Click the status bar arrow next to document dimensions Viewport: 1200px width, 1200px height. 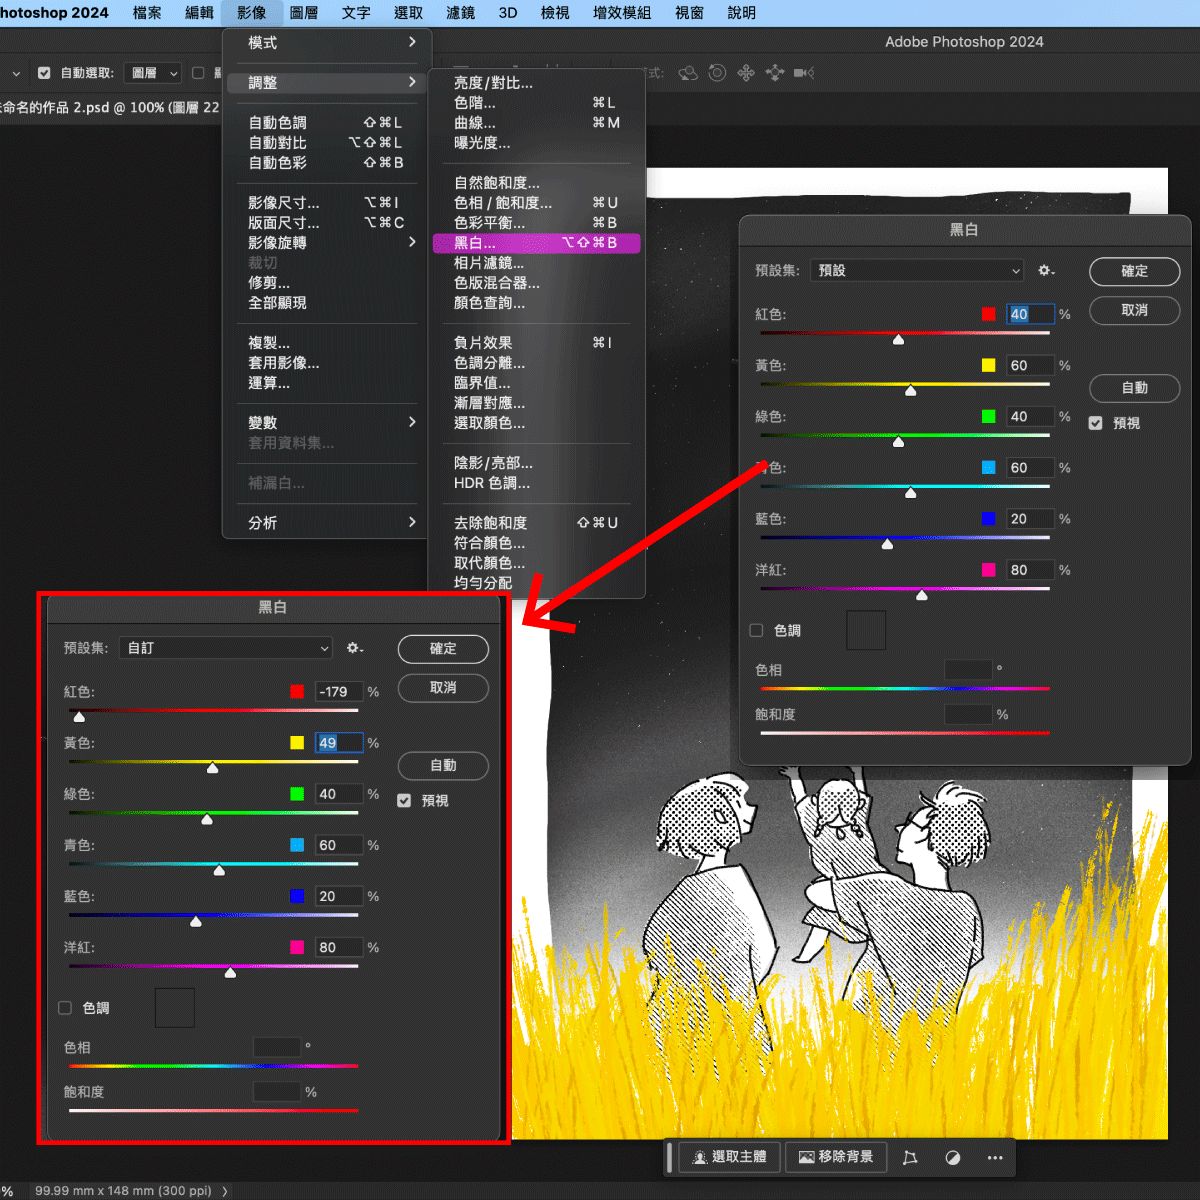tap(225, 1191)
